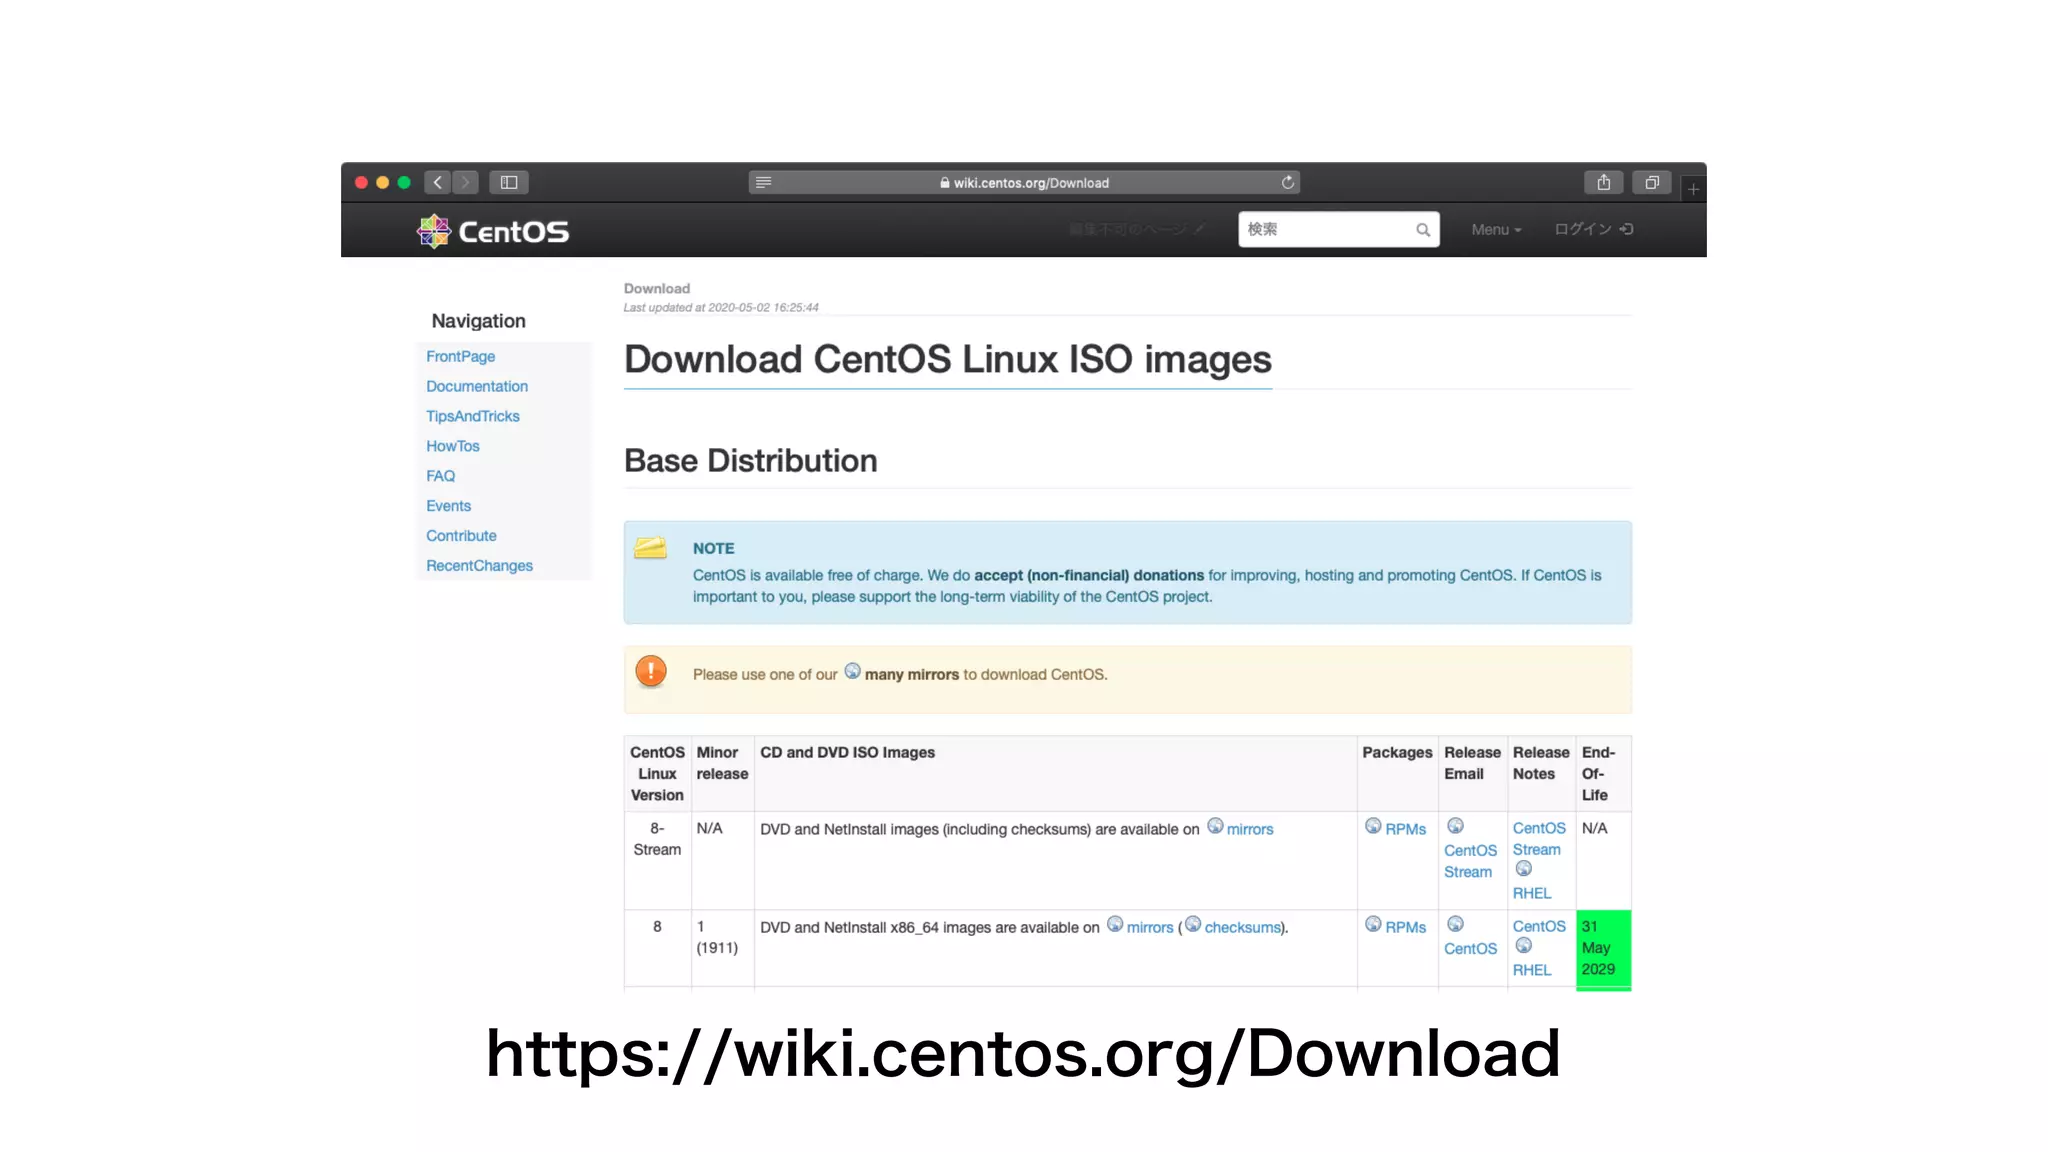Open RecentChanges in navigation
This screenshot has height=1152, width=2048.
(479, 566)
